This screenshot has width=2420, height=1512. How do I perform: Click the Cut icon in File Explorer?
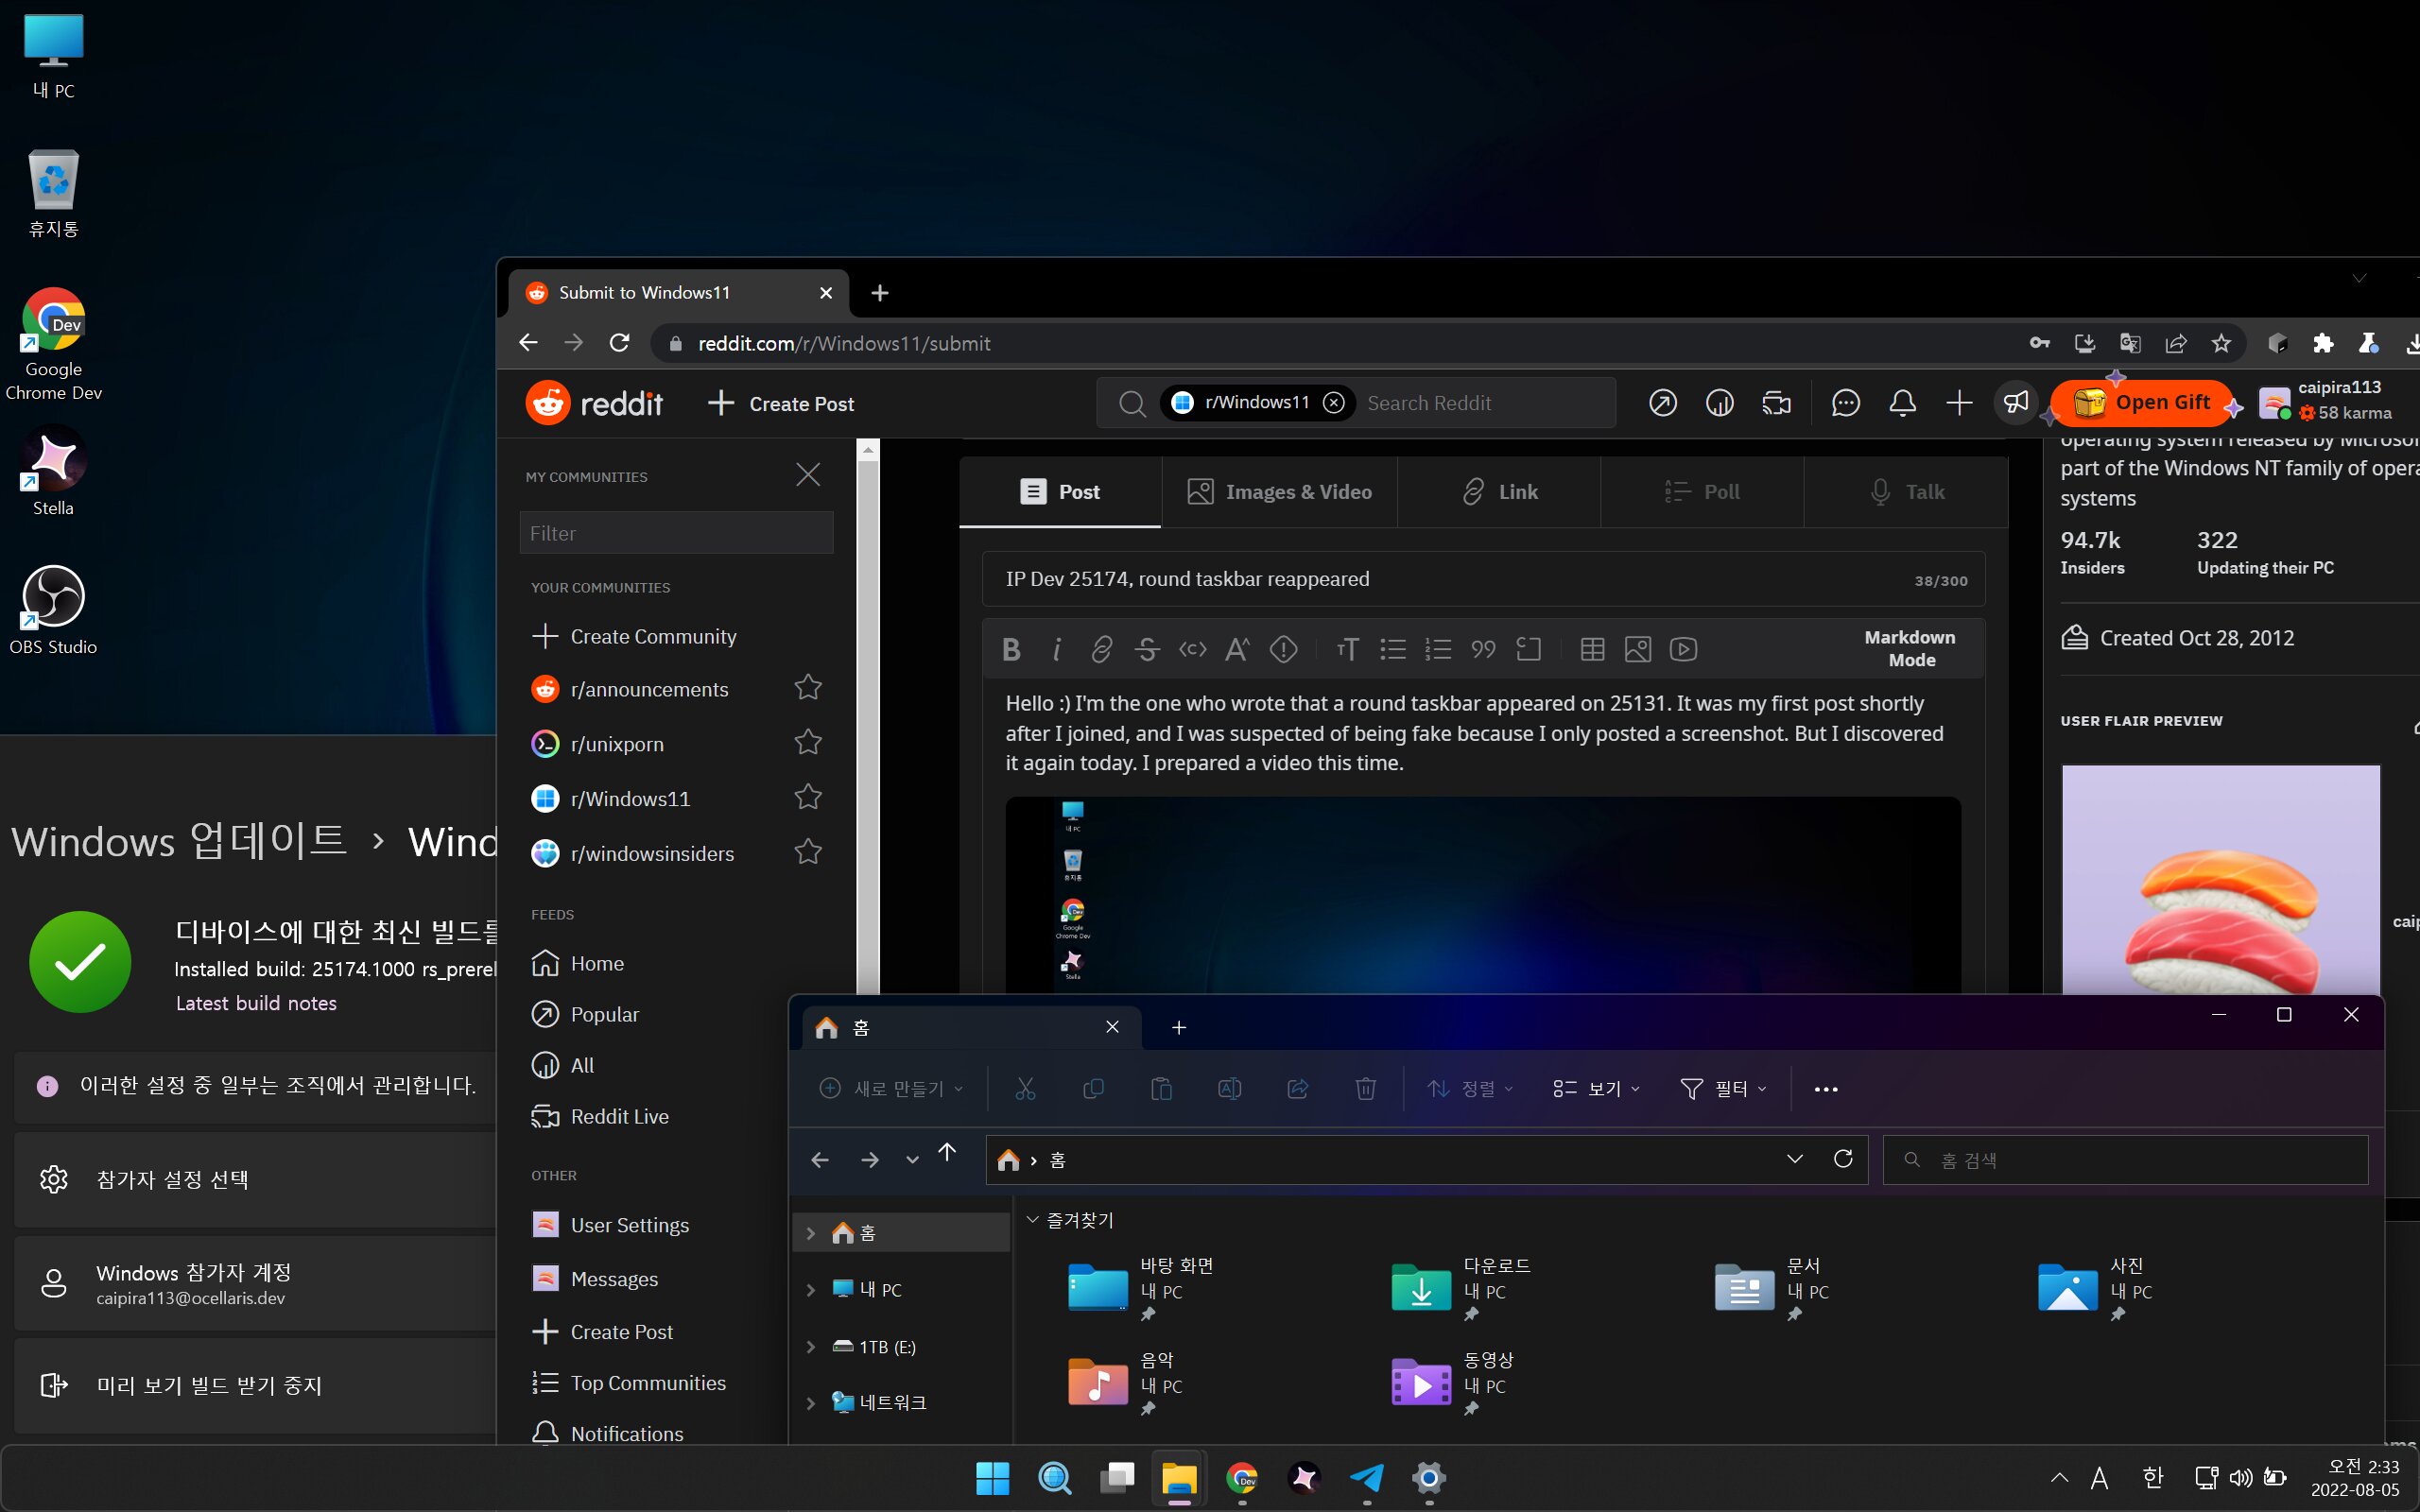1025,1088
